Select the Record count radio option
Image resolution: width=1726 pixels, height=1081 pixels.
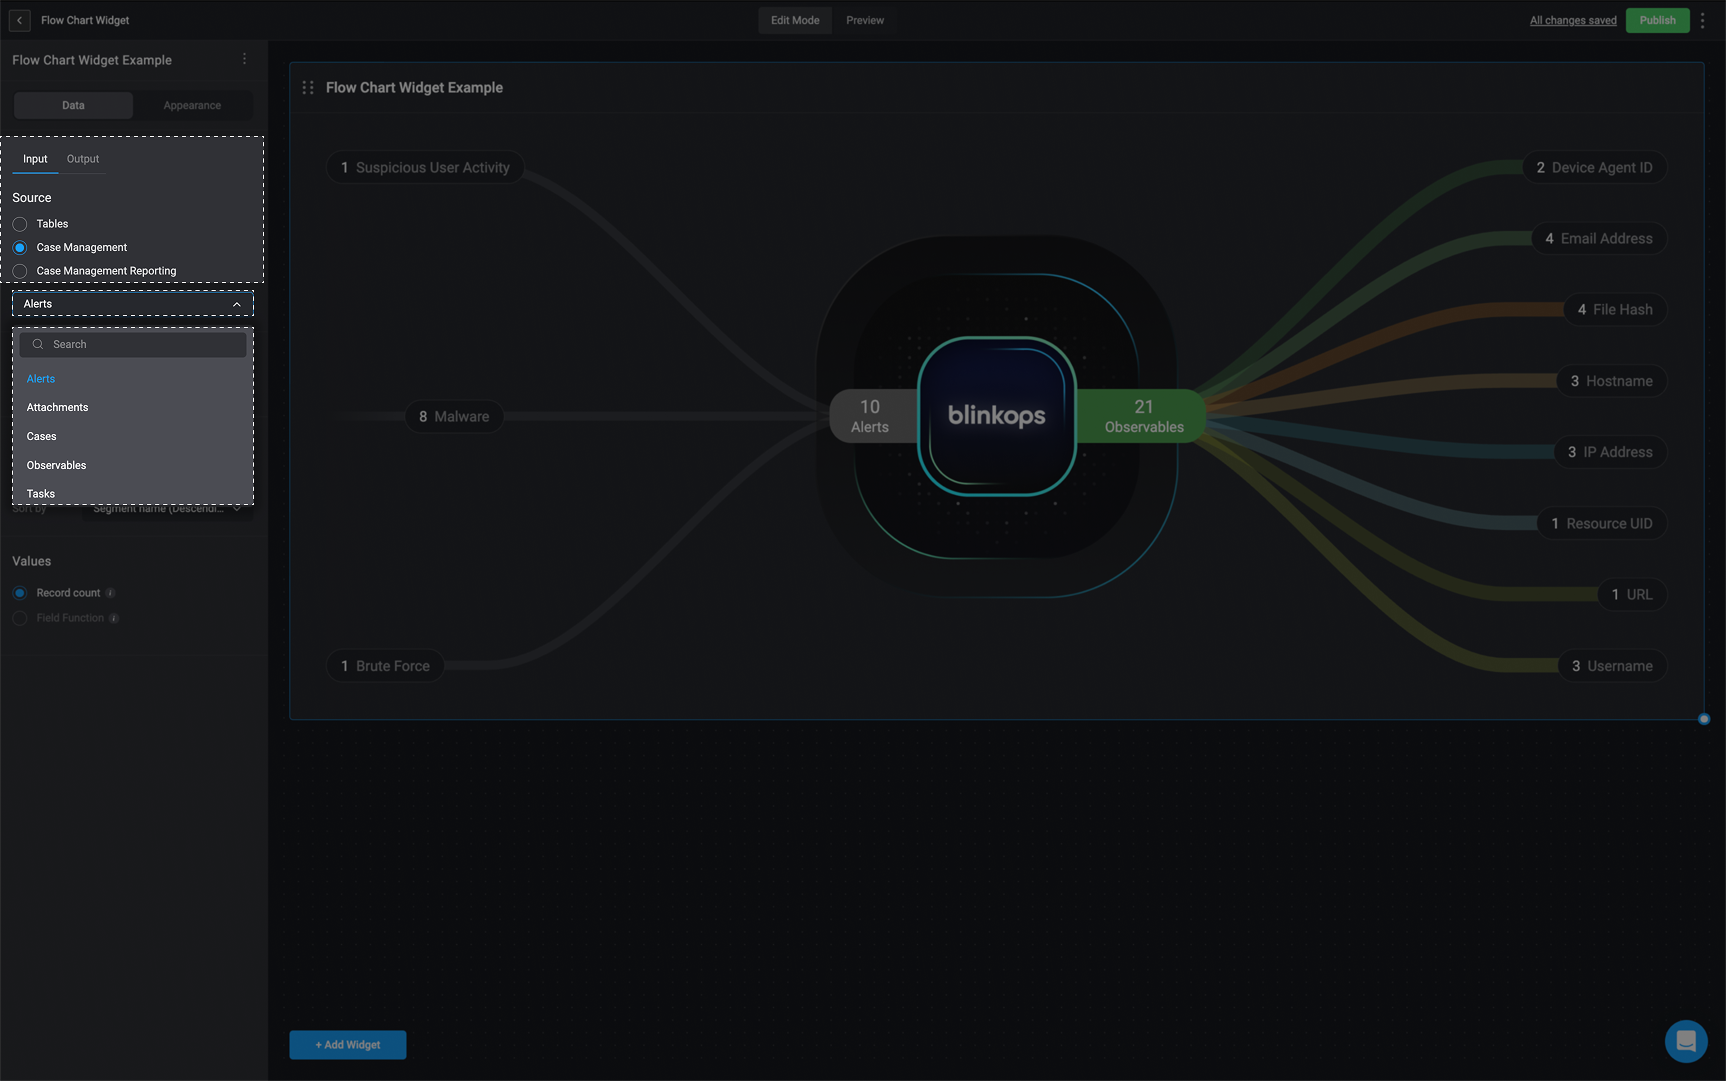(20, 593)
